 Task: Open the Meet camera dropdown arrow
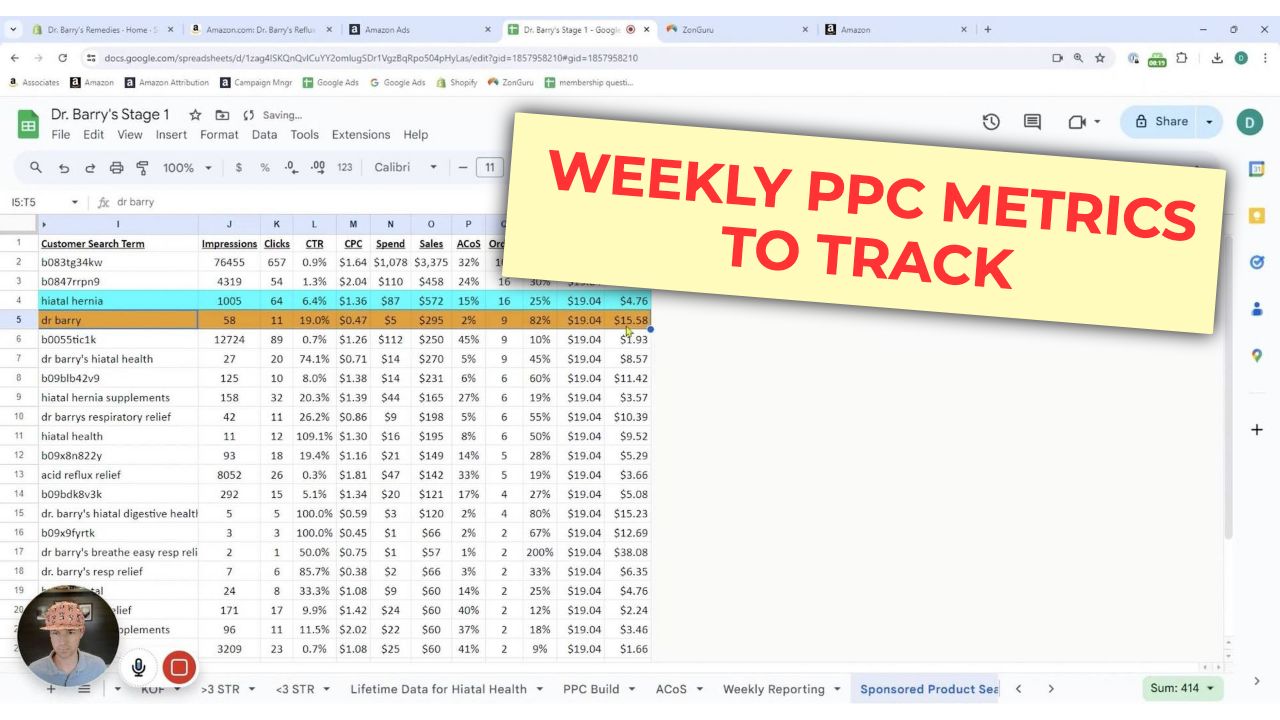pyautogui.click(x=1098, y=122)
